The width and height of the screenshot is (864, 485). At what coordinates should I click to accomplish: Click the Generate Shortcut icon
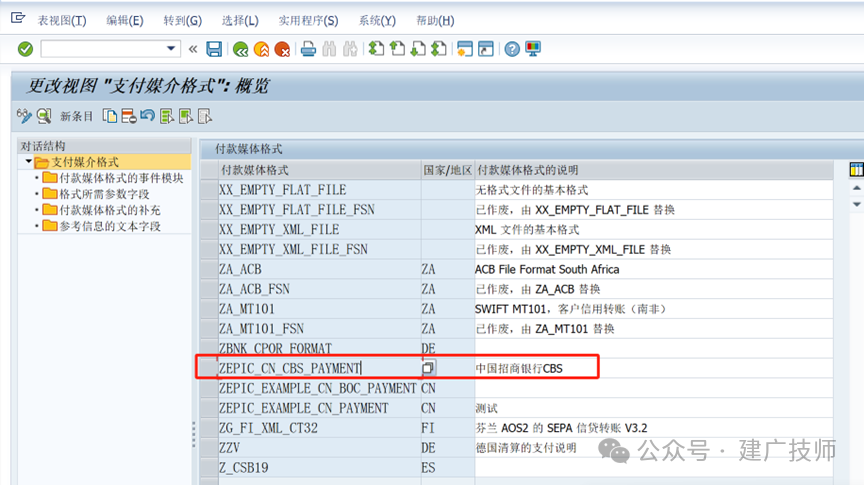tap(485, 49)
